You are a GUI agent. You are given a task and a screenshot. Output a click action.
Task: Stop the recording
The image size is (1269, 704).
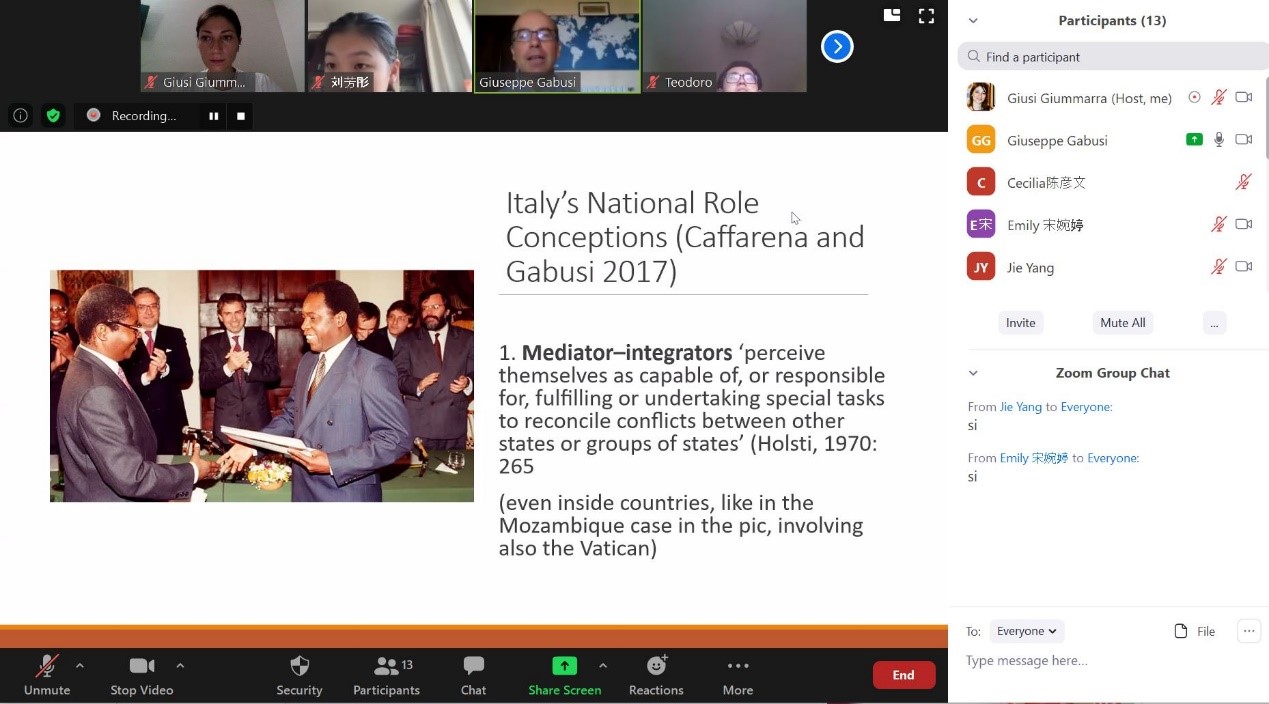pos(241,116)
